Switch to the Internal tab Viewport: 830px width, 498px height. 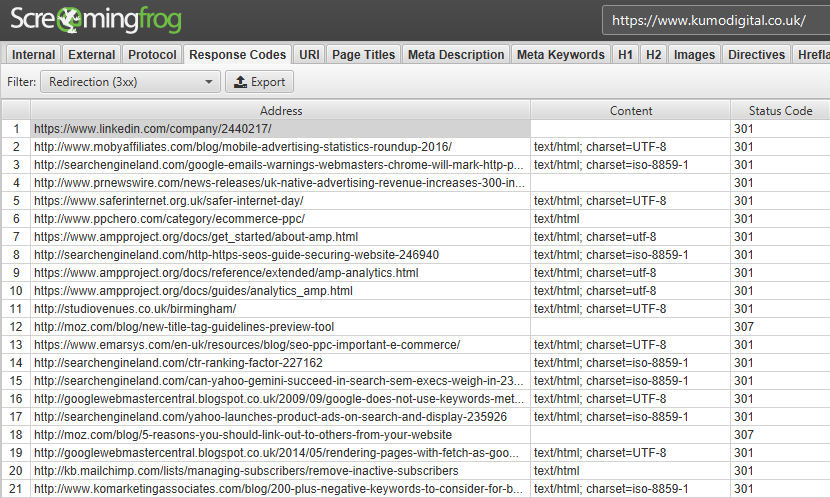pos(33,55)
